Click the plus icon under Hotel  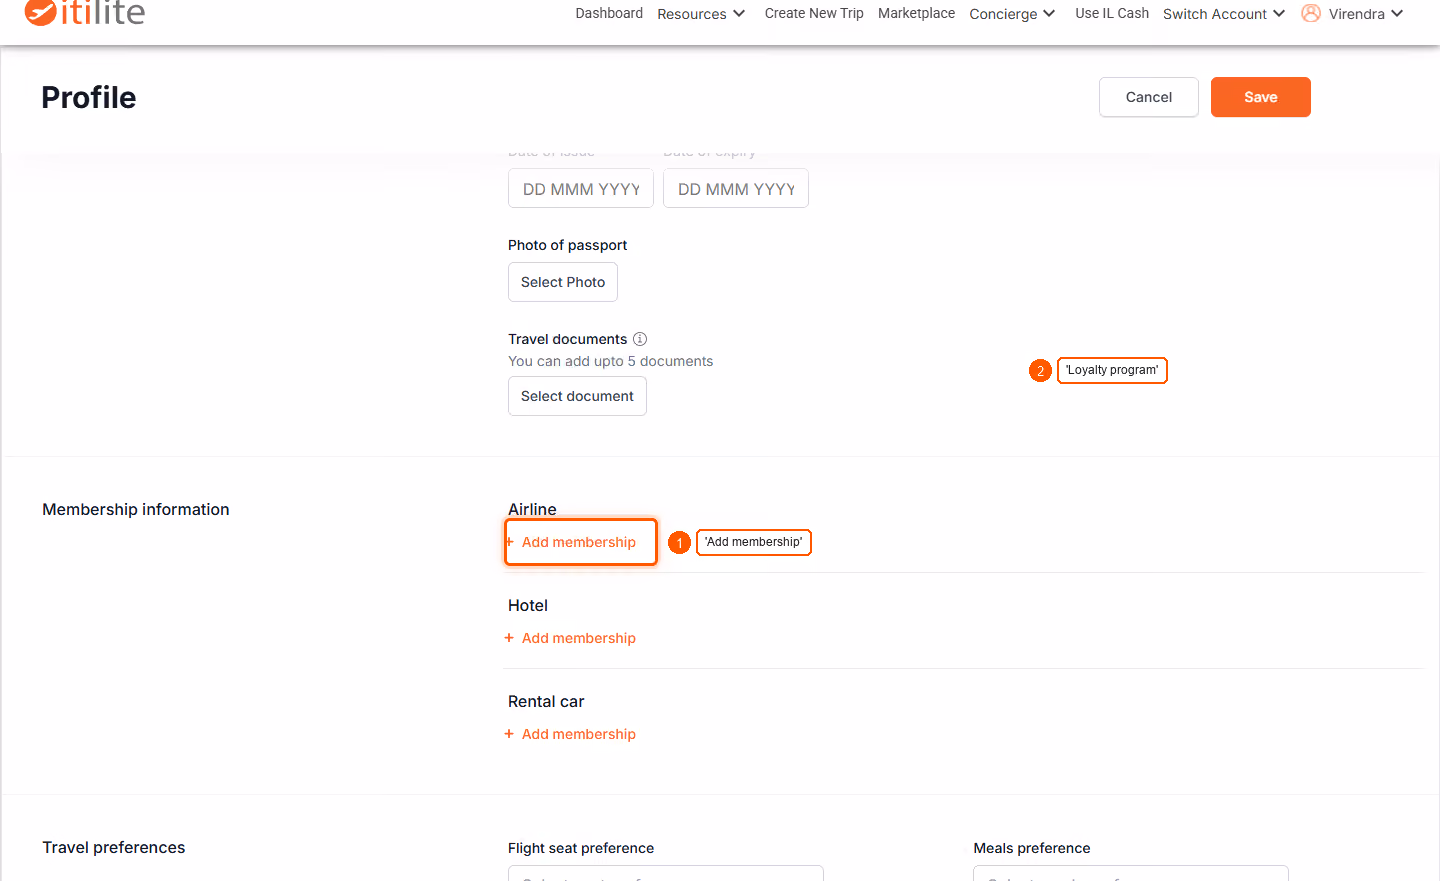pos(509,638)
